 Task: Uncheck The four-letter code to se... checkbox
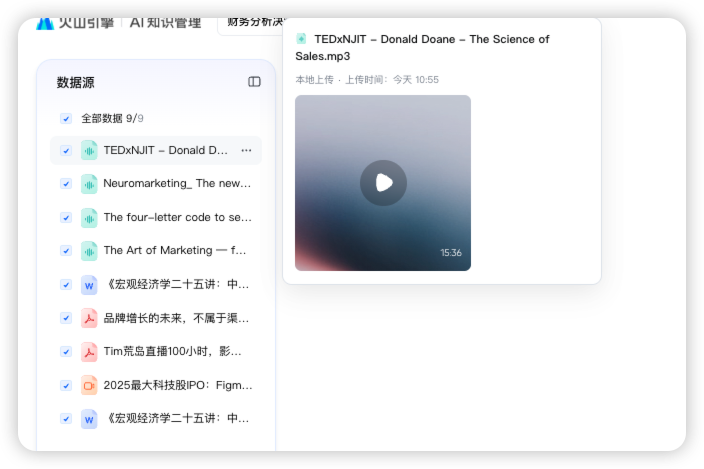point(66,218)
